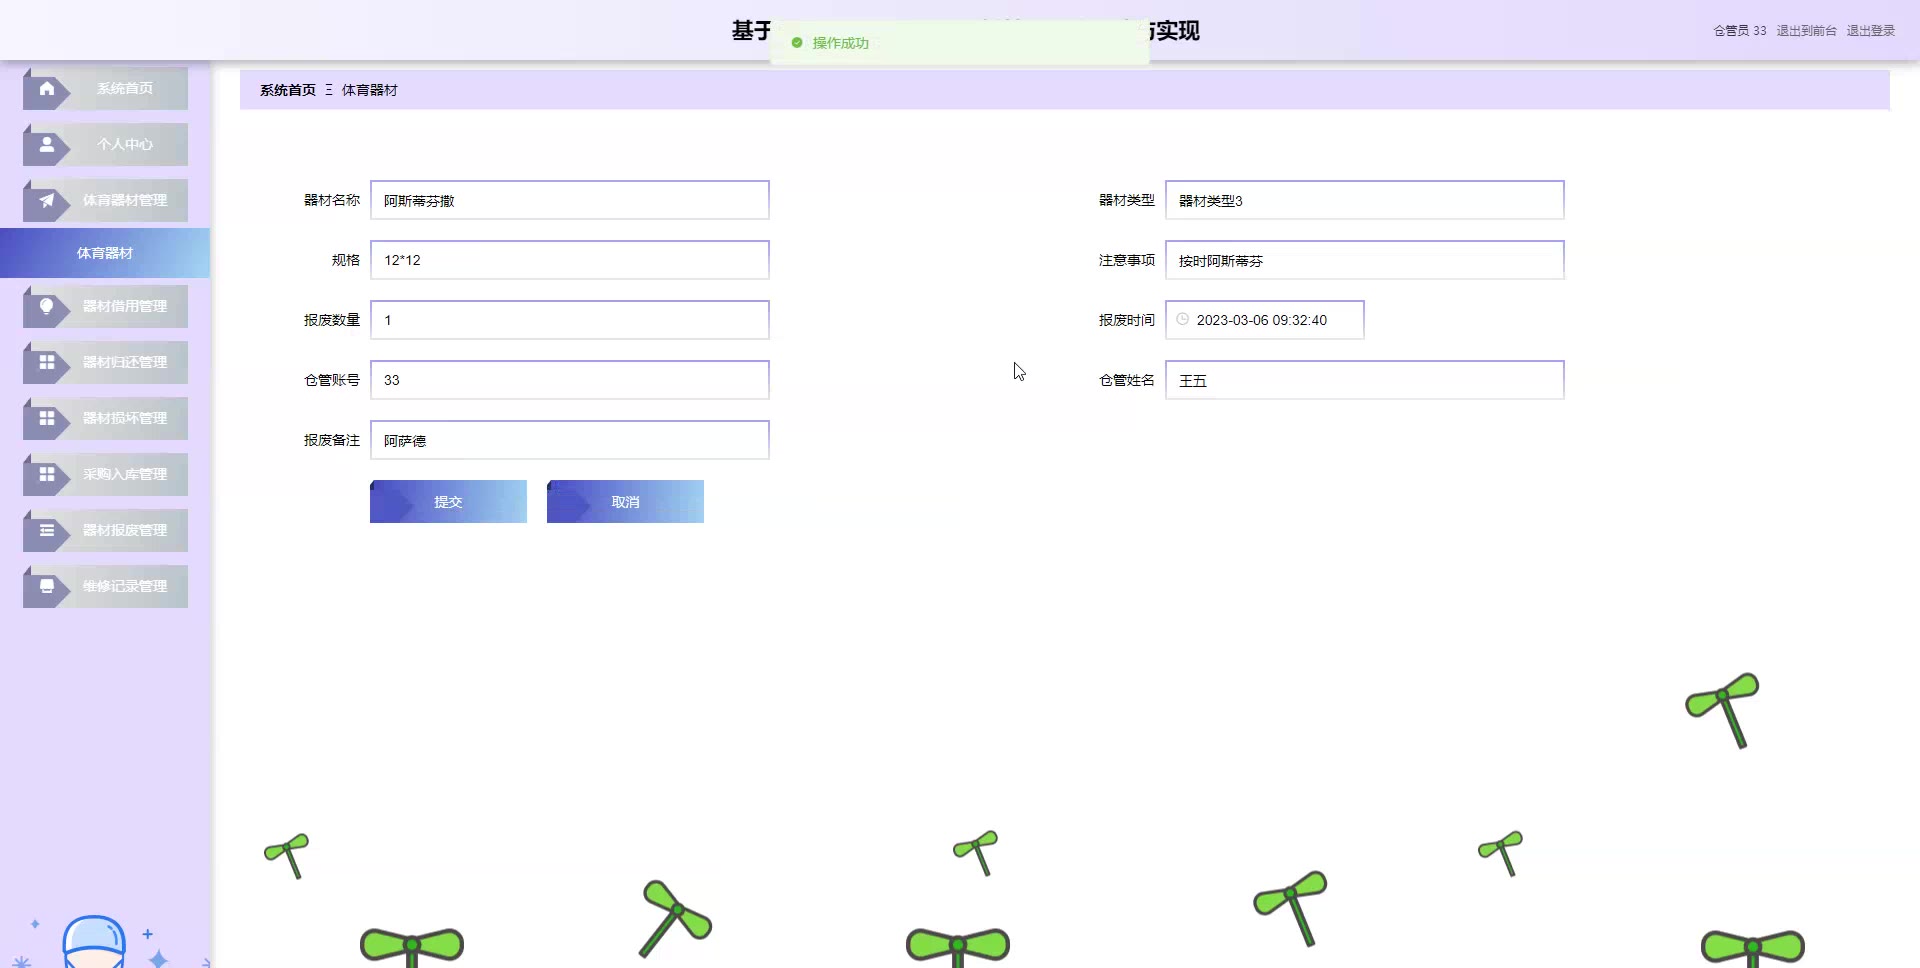Screen dimensions: 1920x968
Task: Click the 仓管姓名 field label
Action: [1127, 380]
